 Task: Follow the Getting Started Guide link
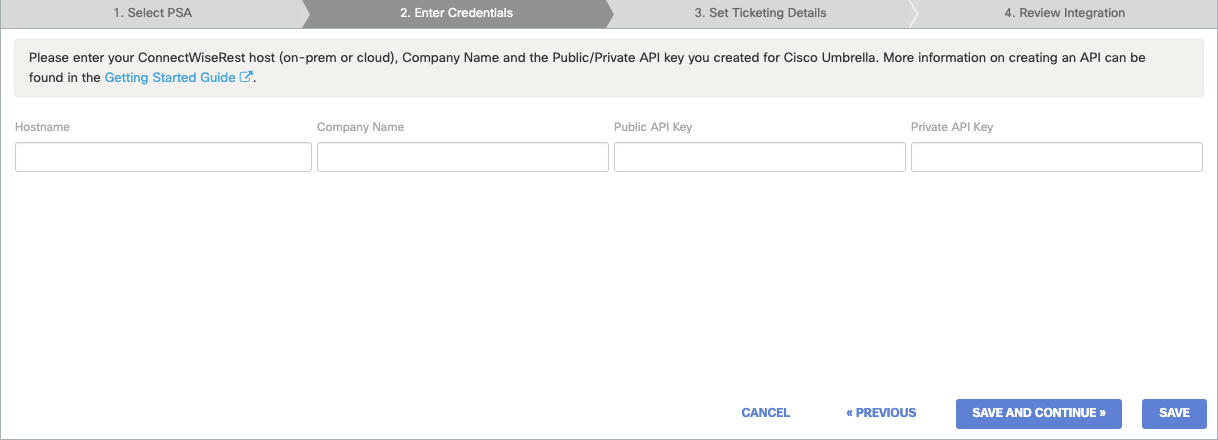(x=170, y=77)
